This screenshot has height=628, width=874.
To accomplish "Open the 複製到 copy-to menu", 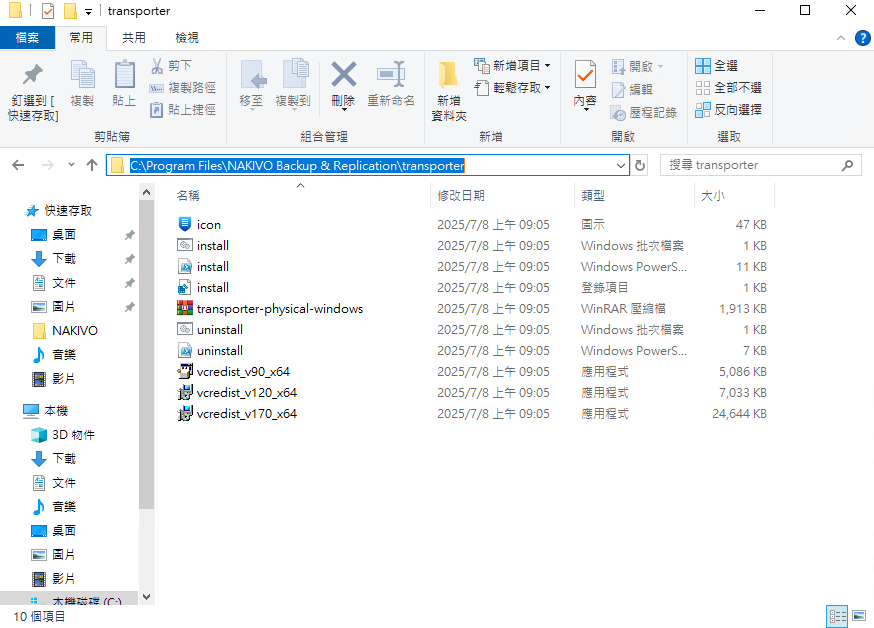I will [x=293, y=85].
